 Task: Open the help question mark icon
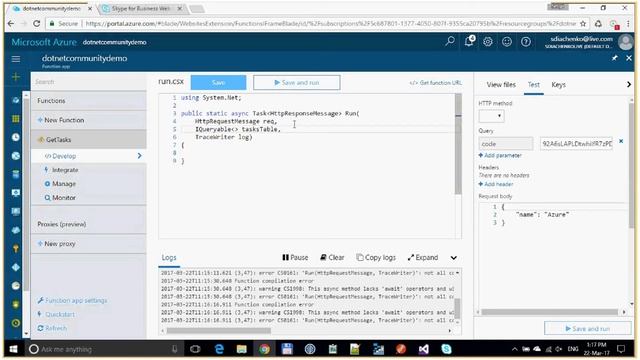[x=526, y=41]
